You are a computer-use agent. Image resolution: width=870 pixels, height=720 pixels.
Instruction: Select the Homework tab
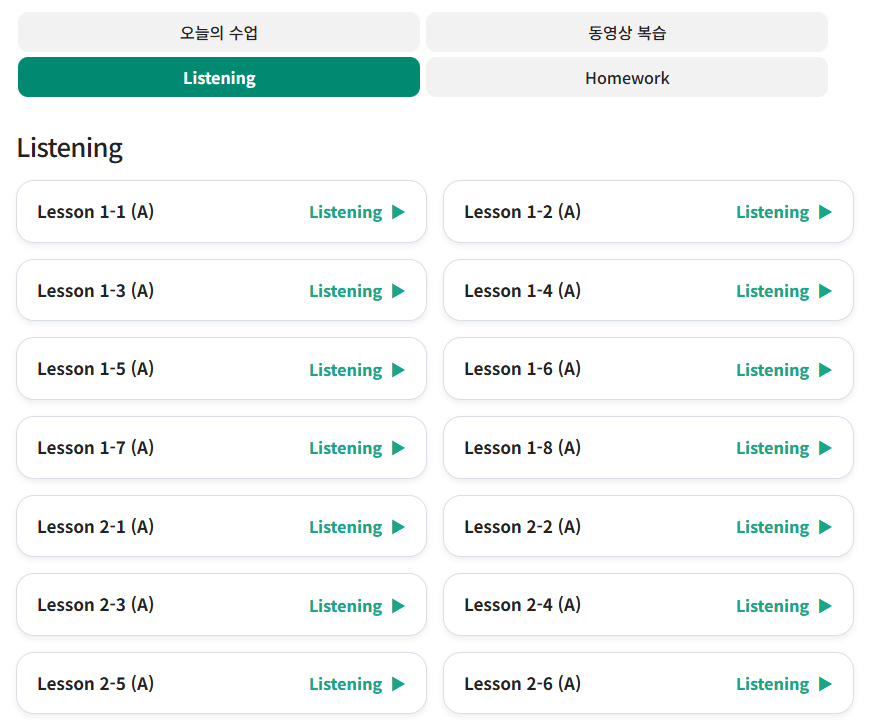point(627,77)
